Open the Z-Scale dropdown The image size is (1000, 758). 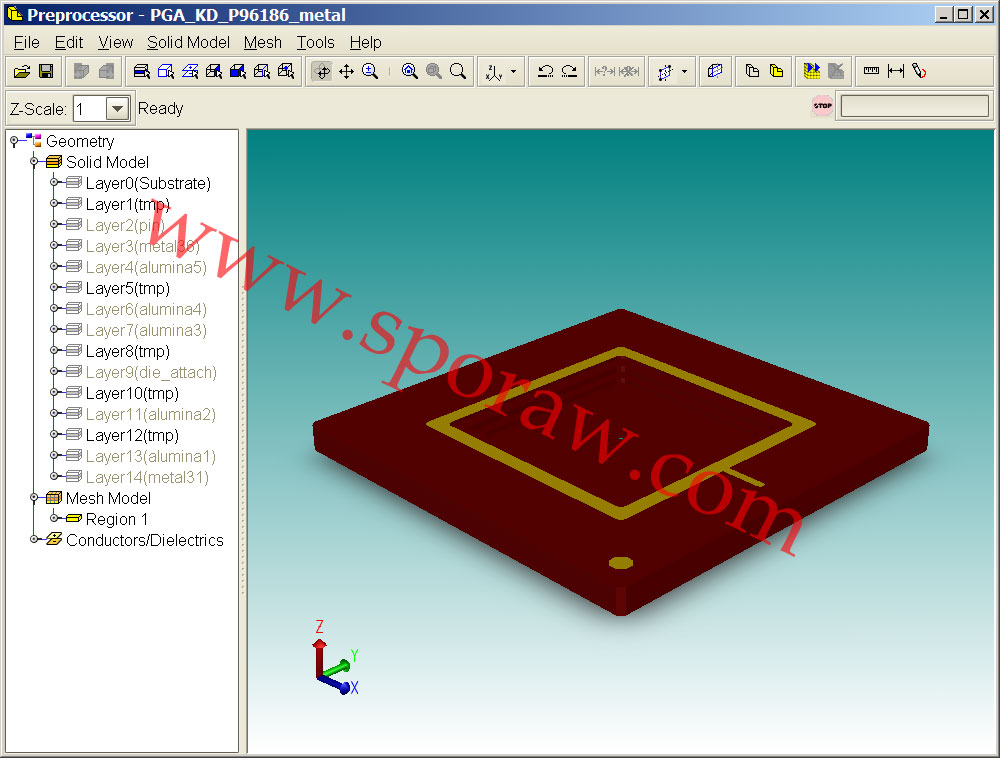117,109
